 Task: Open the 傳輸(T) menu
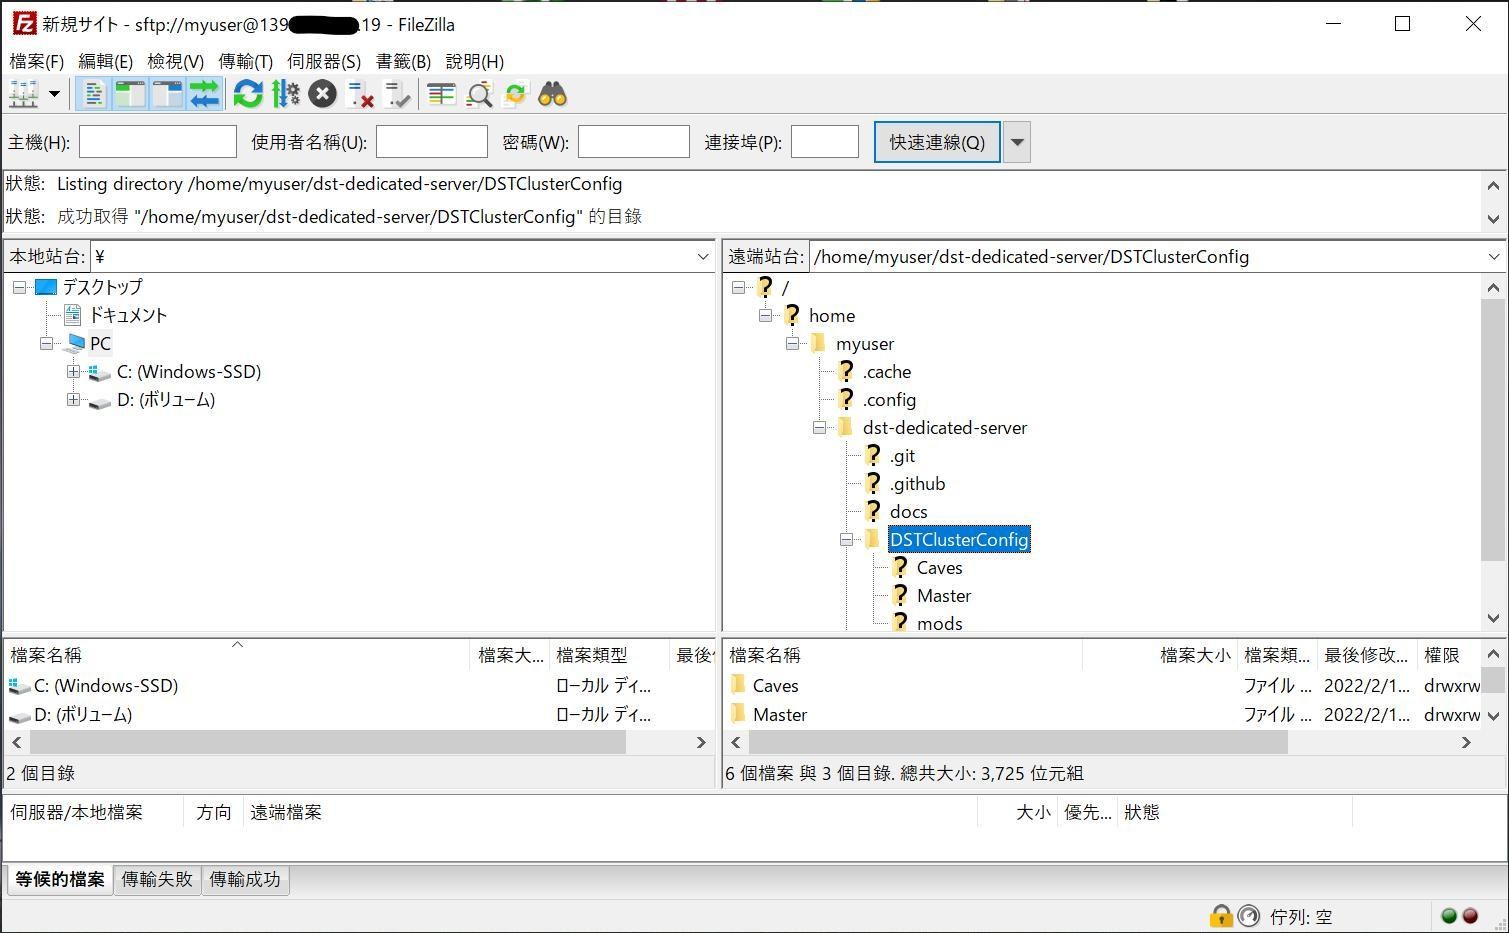[x=246, y=61]
